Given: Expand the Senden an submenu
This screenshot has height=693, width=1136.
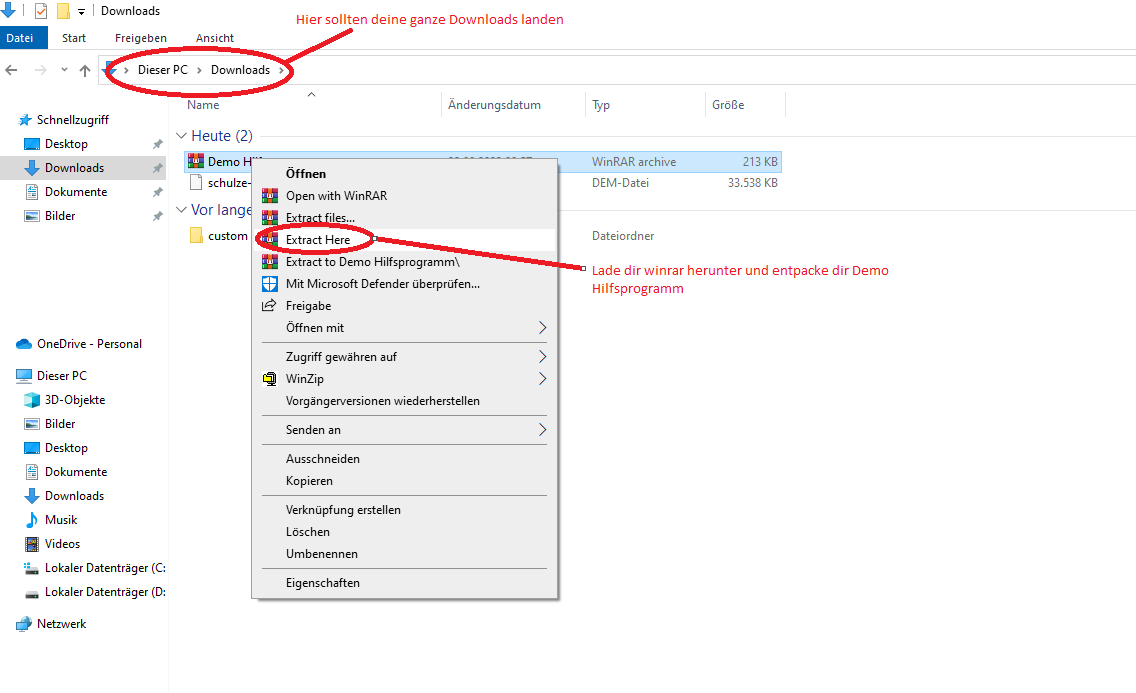Looking at the screenshot, I should click(x=543, y=430).
